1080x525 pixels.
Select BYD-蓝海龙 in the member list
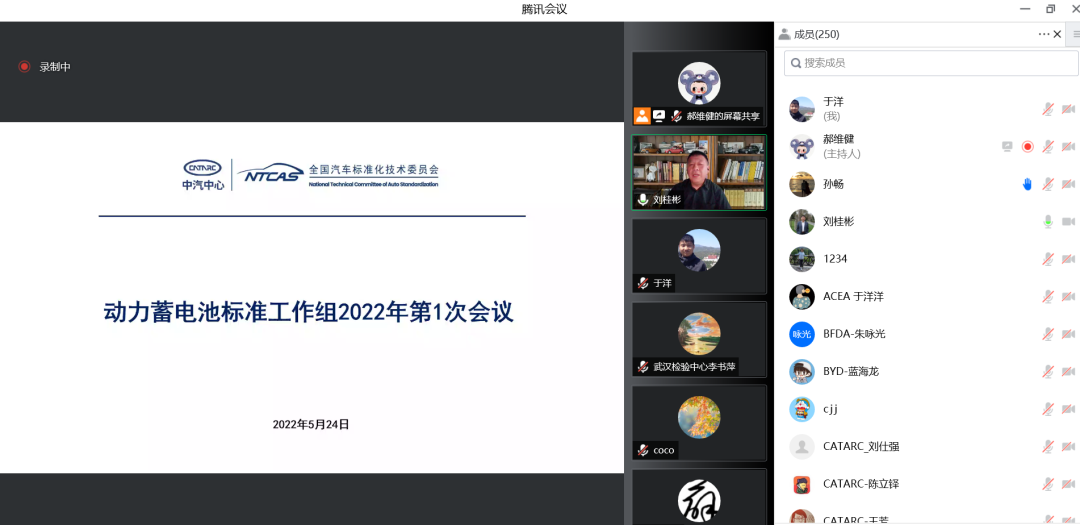[x=850, y=371]
